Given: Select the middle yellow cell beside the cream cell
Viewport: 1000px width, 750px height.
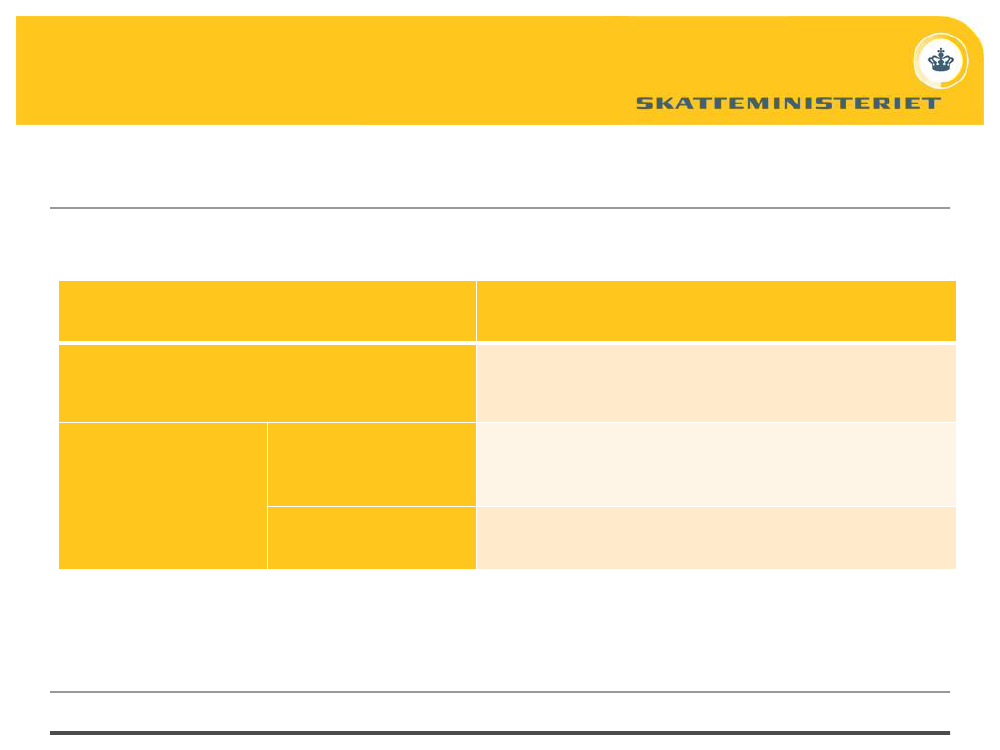Looking at the screenshot, I should click(x=372, y=464).
